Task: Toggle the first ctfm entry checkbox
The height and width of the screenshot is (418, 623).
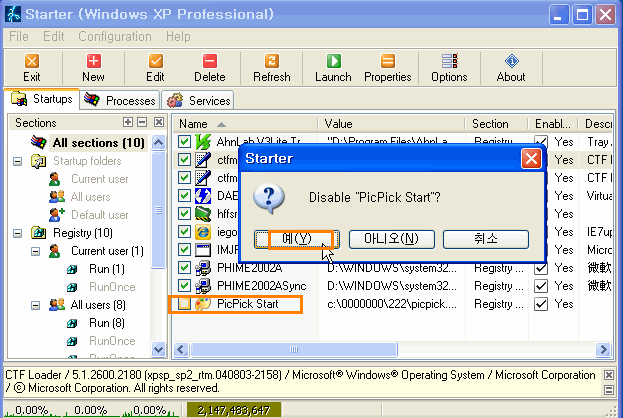Action: [x=184, y=160]
